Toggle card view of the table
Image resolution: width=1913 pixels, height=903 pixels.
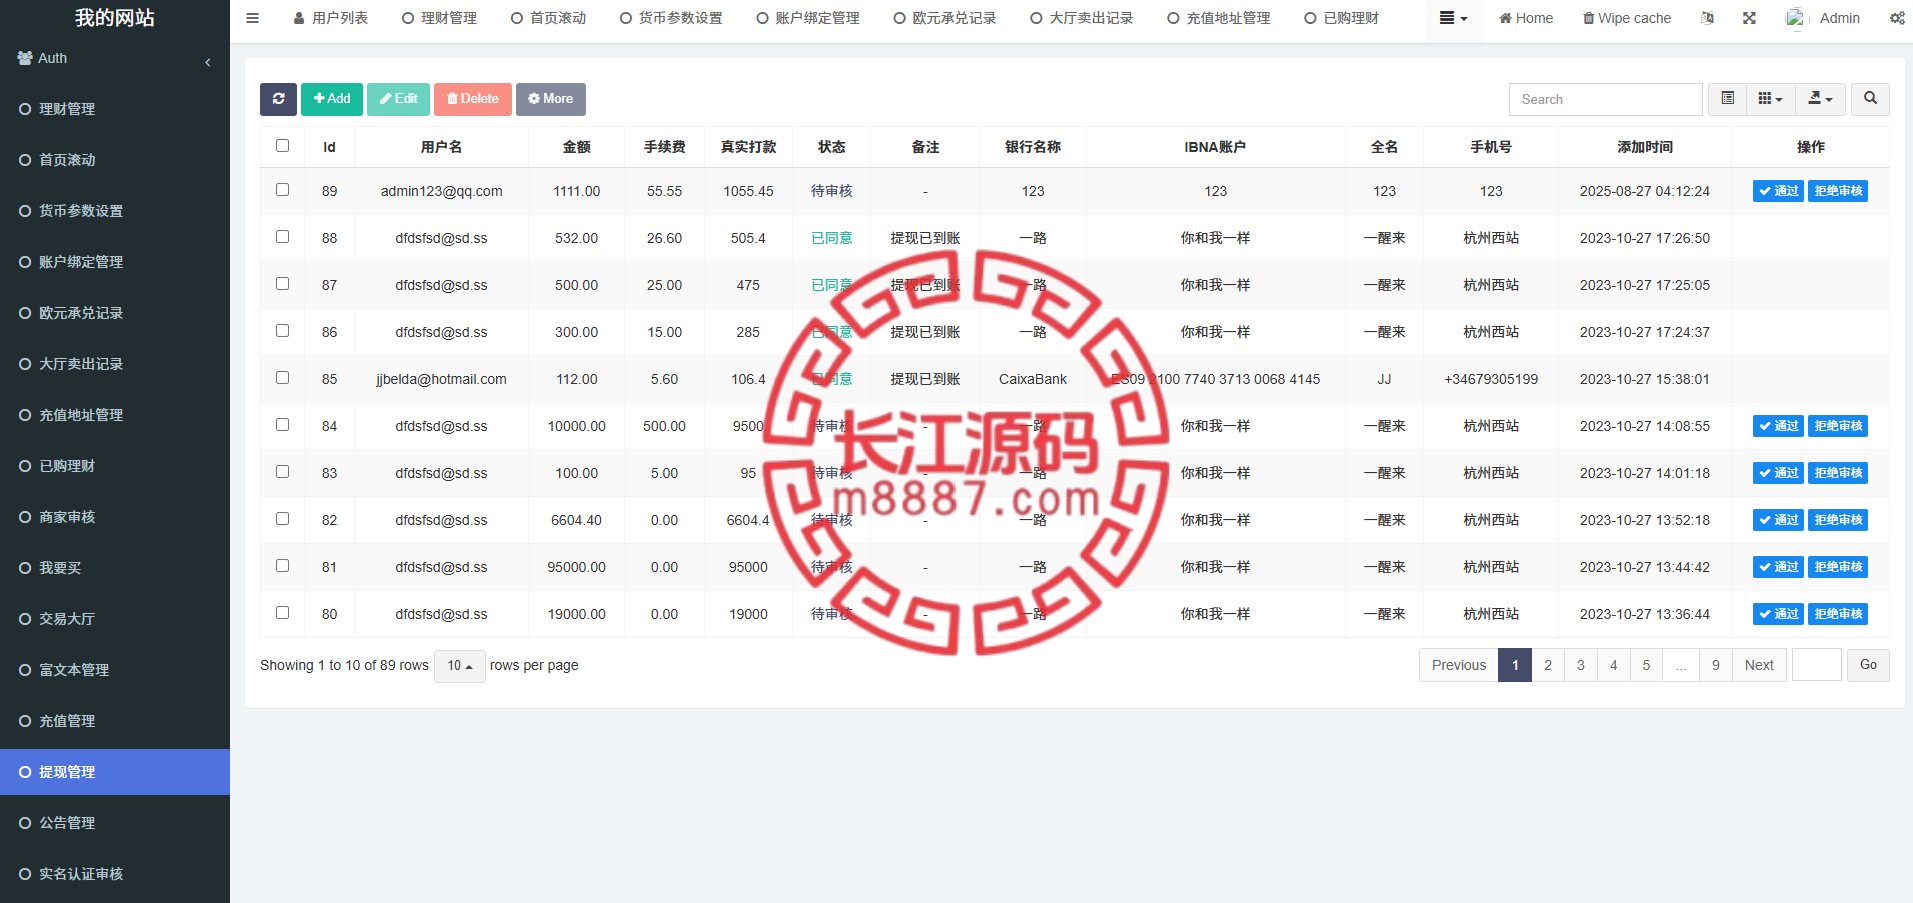point(1727,99)
